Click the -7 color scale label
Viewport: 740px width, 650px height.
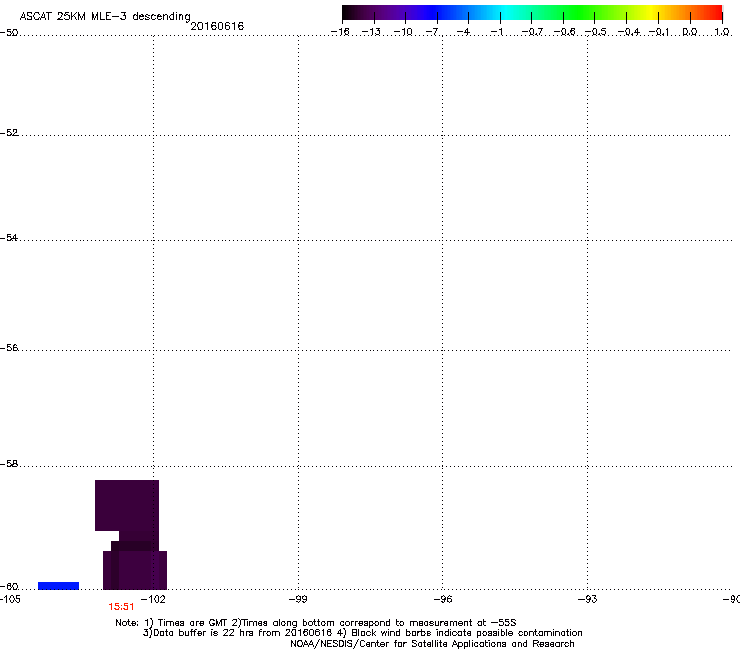click(432, 32)
